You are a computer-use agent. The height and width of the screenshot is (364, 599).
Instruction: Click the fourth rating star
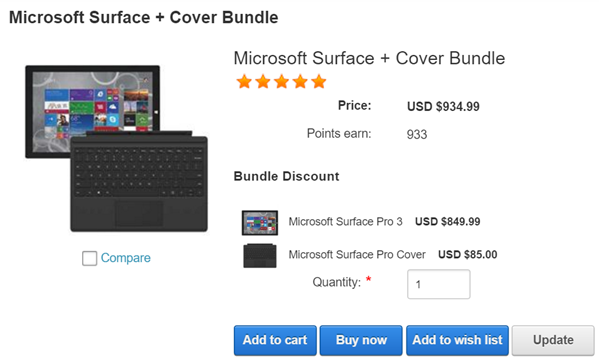tap(300, 82)
